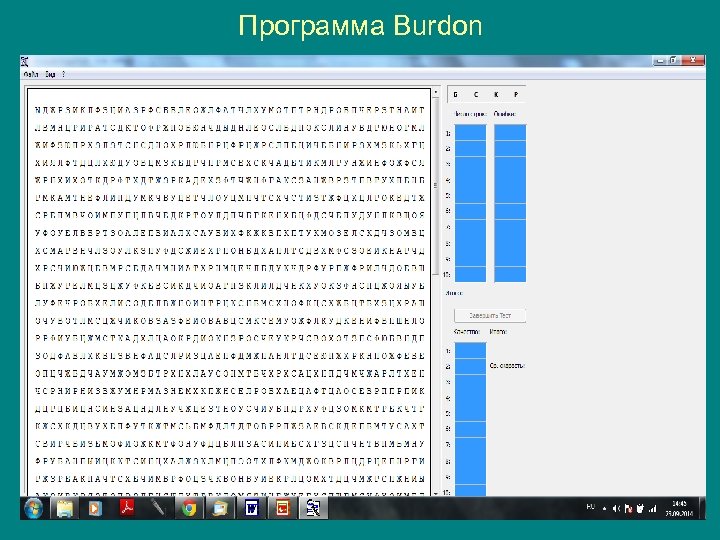Open the Вид menu
Image resolution: width=720 pixels, height=540 pixels.
point(50,74)
